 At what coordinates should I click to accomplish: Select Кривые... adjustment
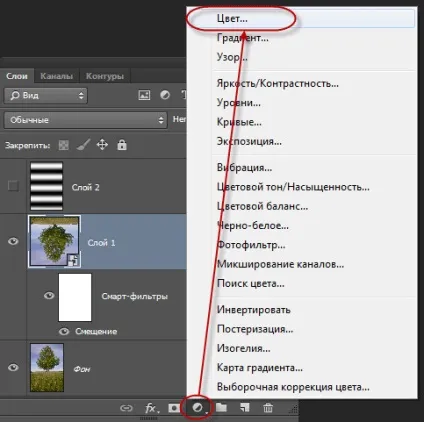(x=302, y=122)
